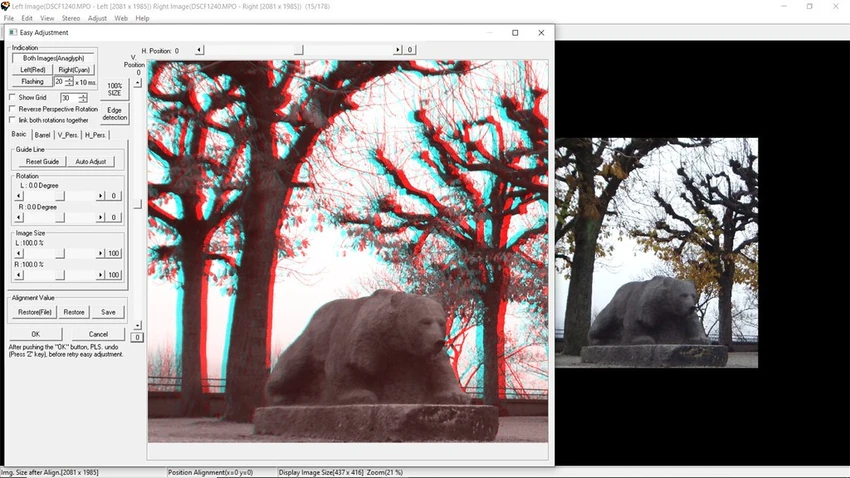Select Both Images(Anaglyph) indication button
Image resolution: width=850 pixels, height=478 pixels.
tap(54, 58)
